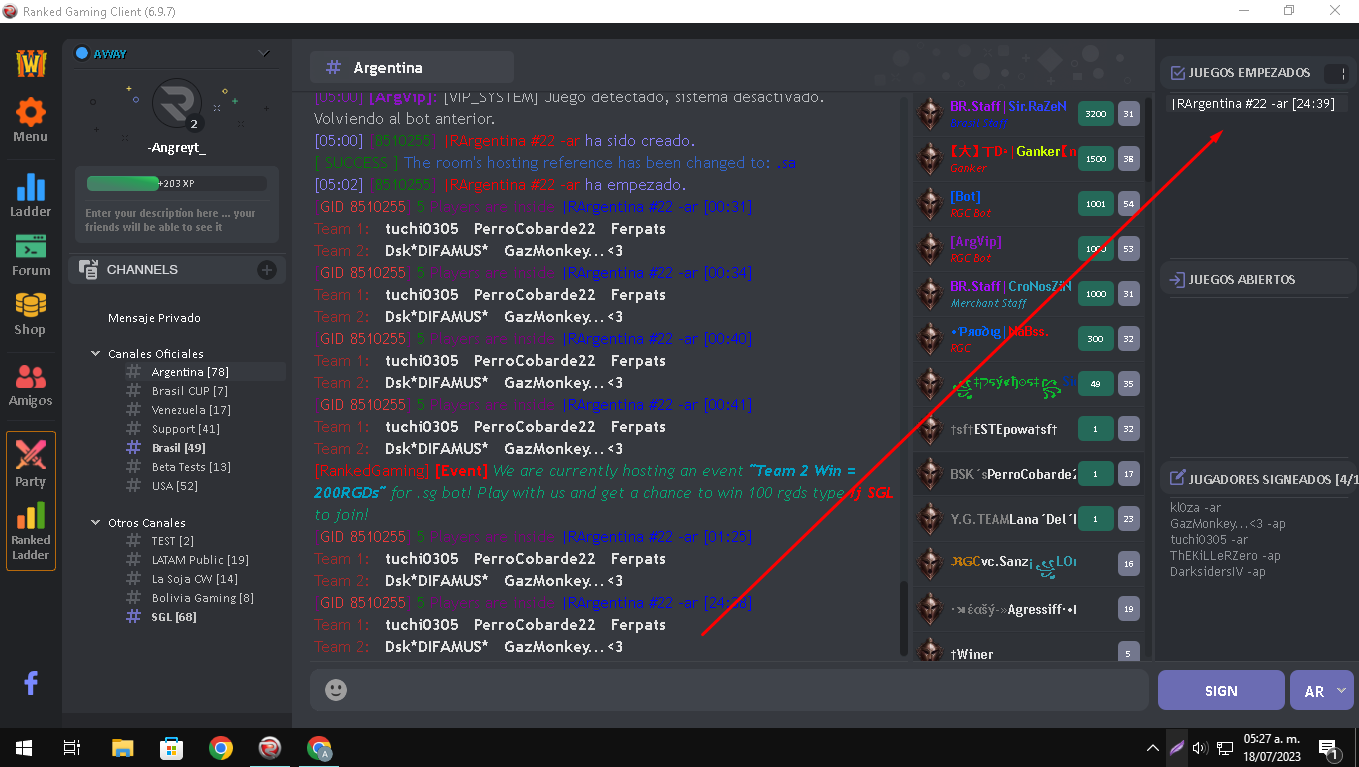
Task: Open the USA [52] channel
Action: pyautogui.click(x=174, y=486)
